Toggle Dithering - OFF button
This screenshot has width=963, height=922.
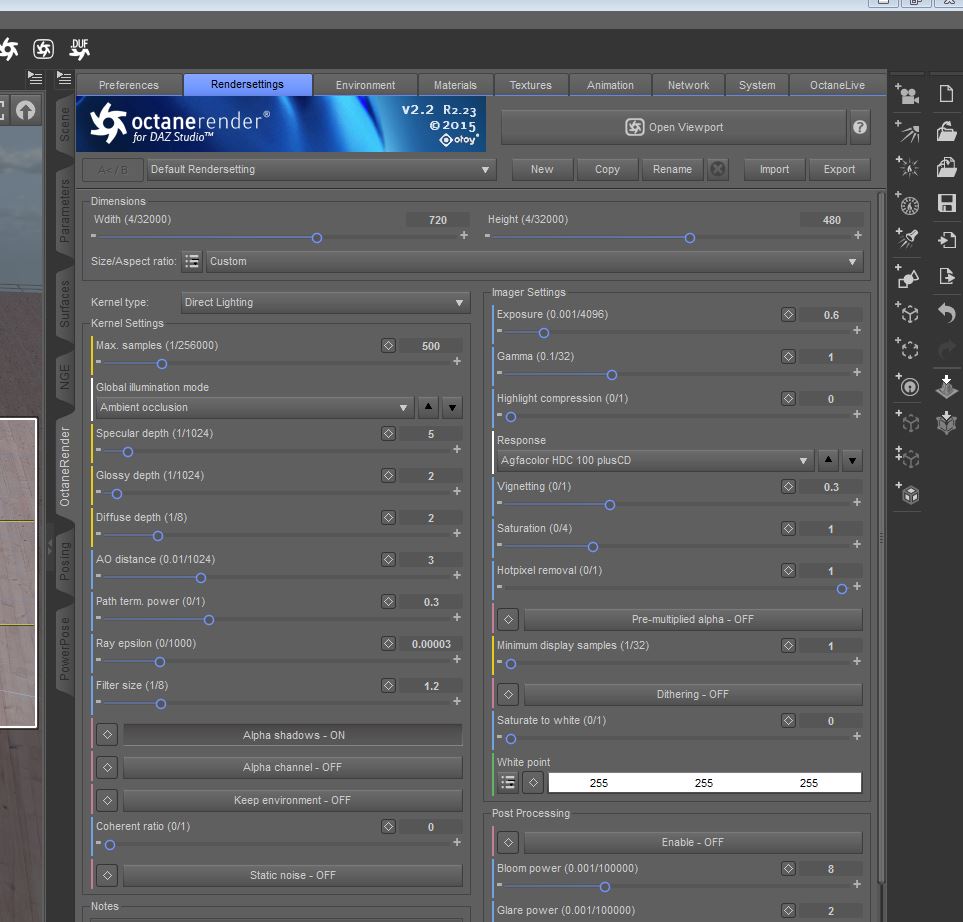[693, 694]
